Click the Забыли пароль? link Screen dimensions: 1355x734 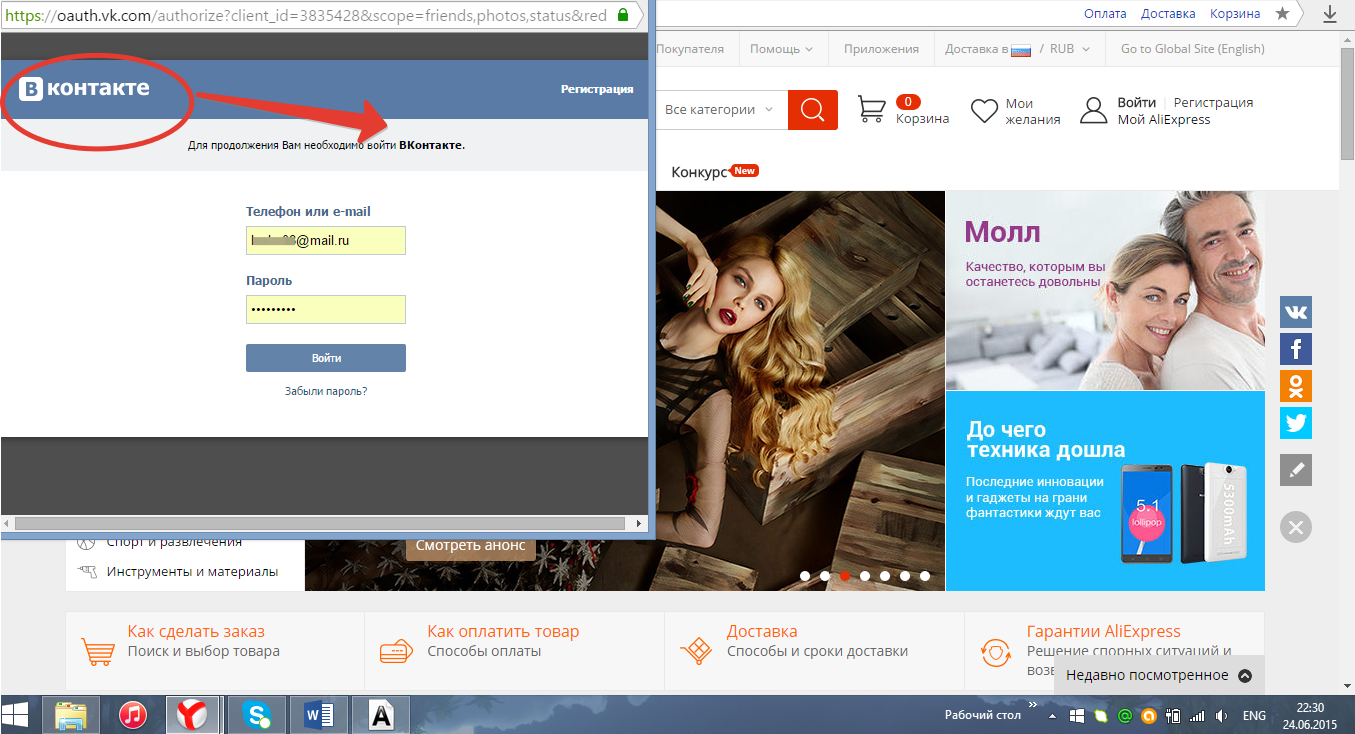(x=326, y=391)
